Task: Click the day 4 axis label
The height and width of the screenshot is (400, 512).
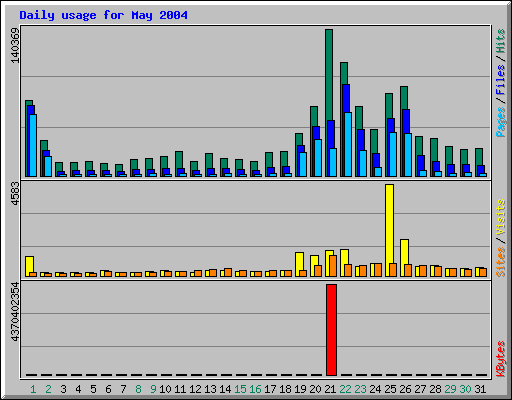Action: (x=78, y=389)
